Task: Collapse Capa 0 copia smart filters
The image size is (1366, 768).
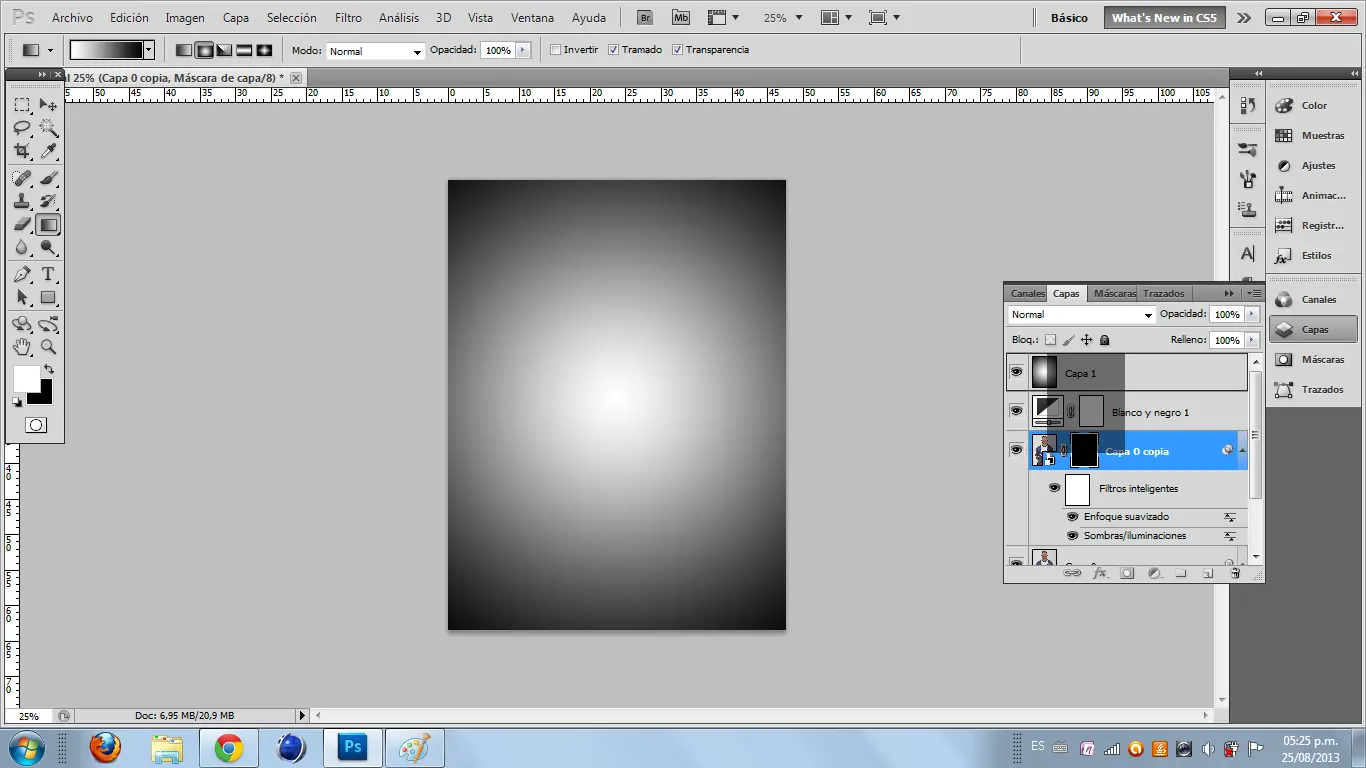Action: [1243, 451]
